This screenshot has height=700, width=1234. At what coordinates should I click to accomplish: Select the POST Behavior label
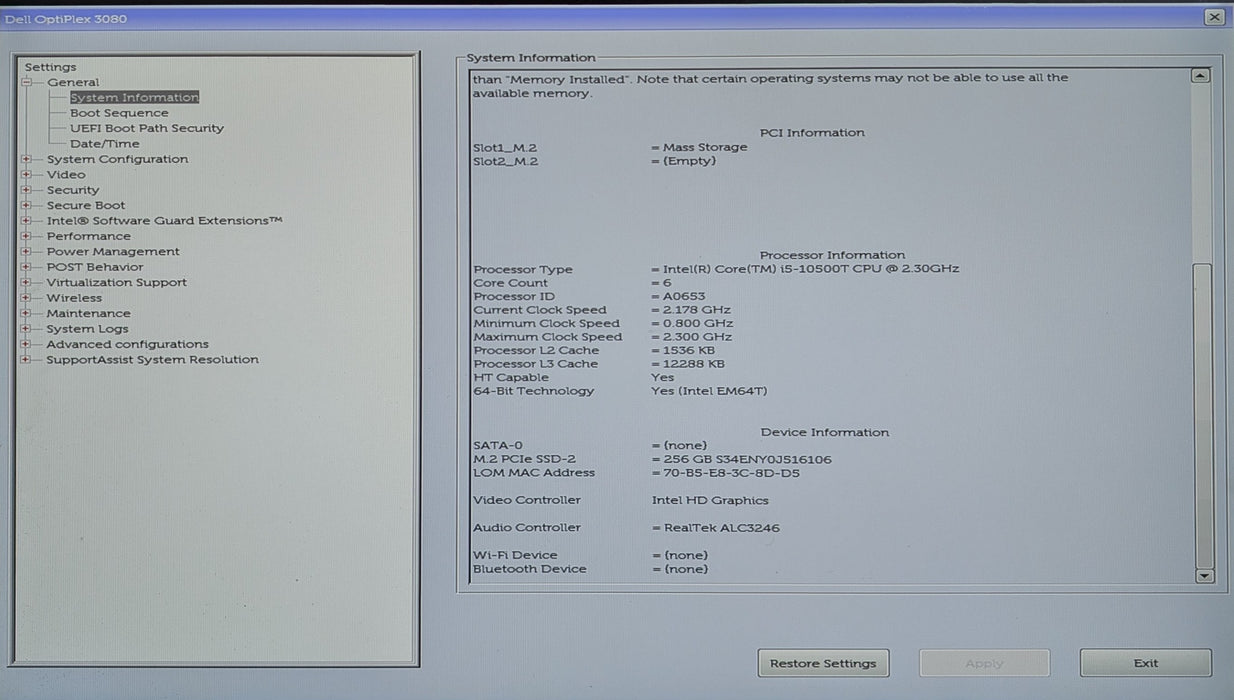95,267
